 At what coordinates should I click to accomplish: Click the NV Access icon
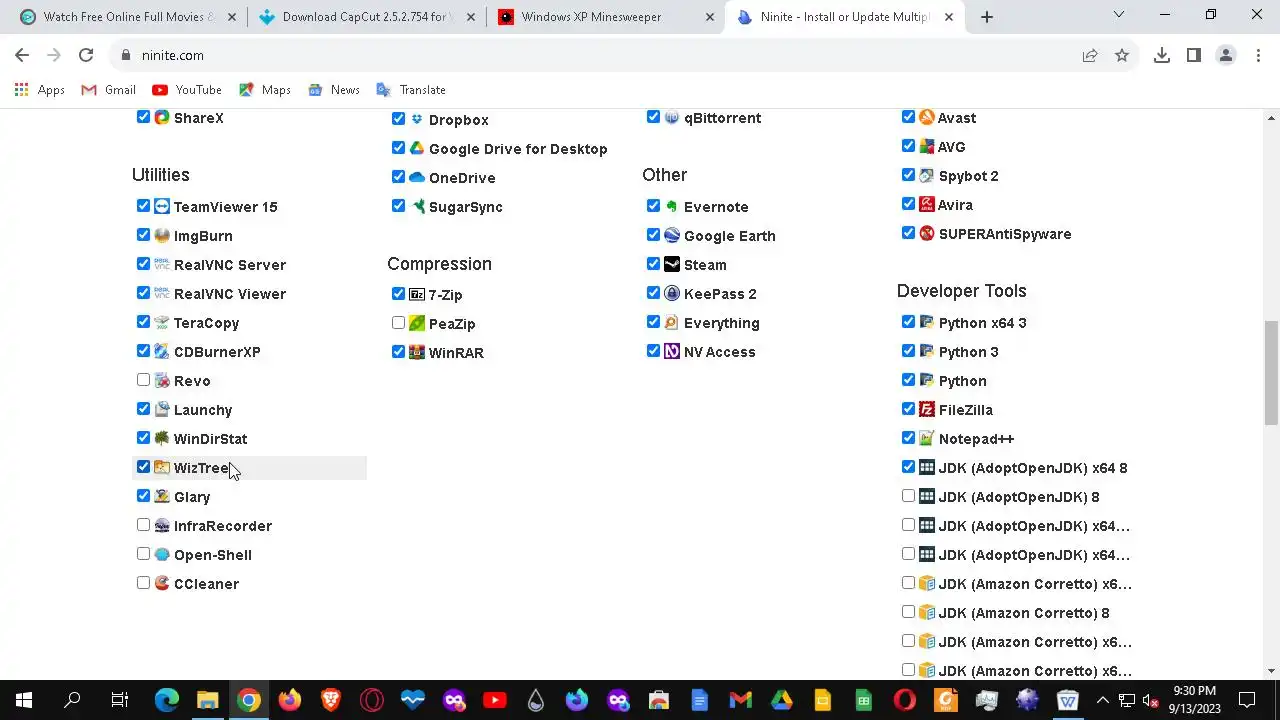click(x=672, y=351)
